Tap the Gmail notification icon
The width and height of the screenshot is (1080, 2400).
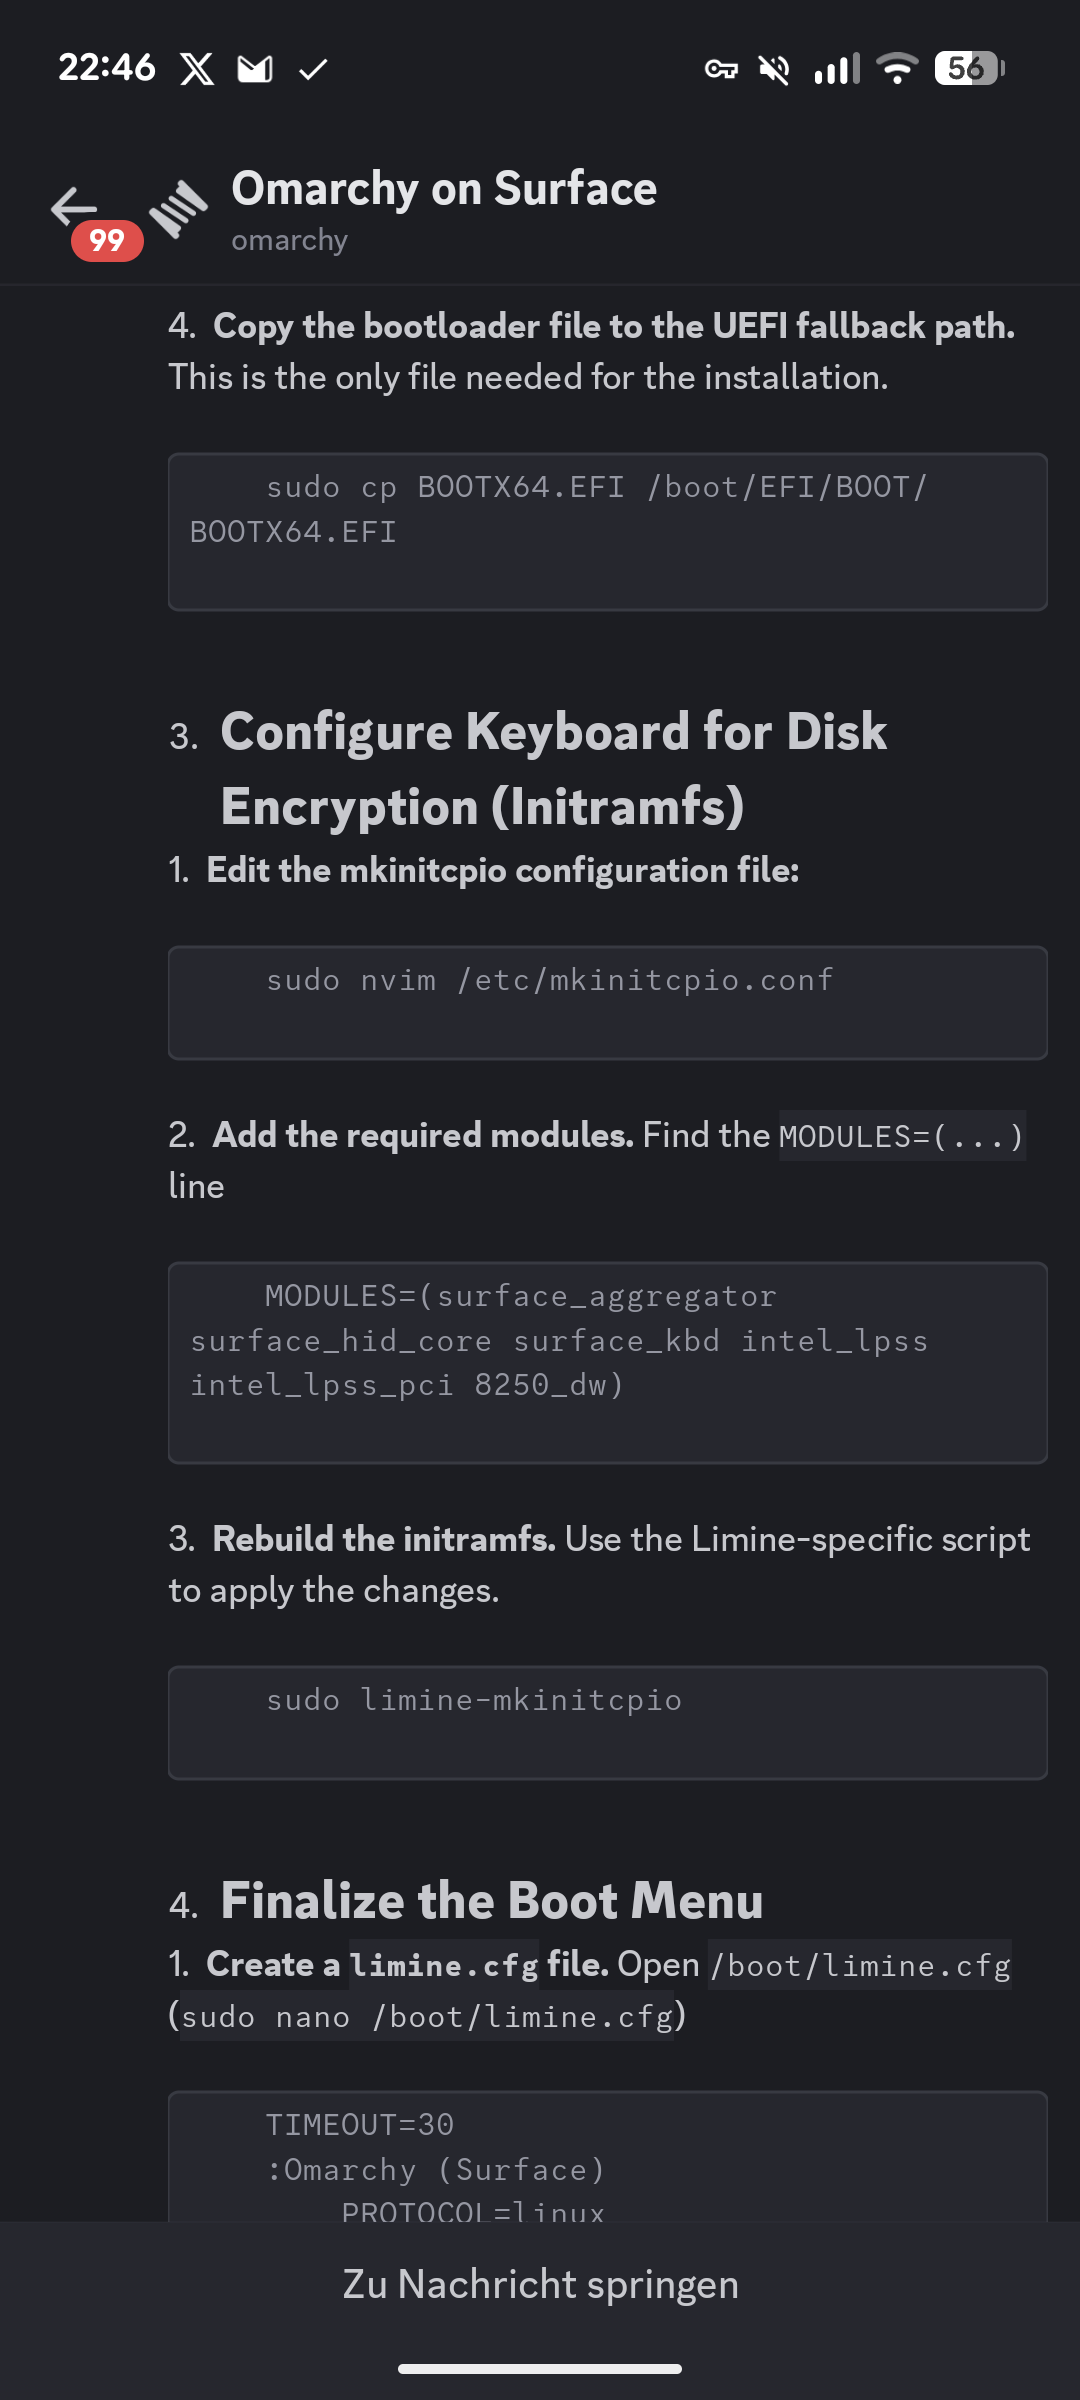[x=255, y=69]
